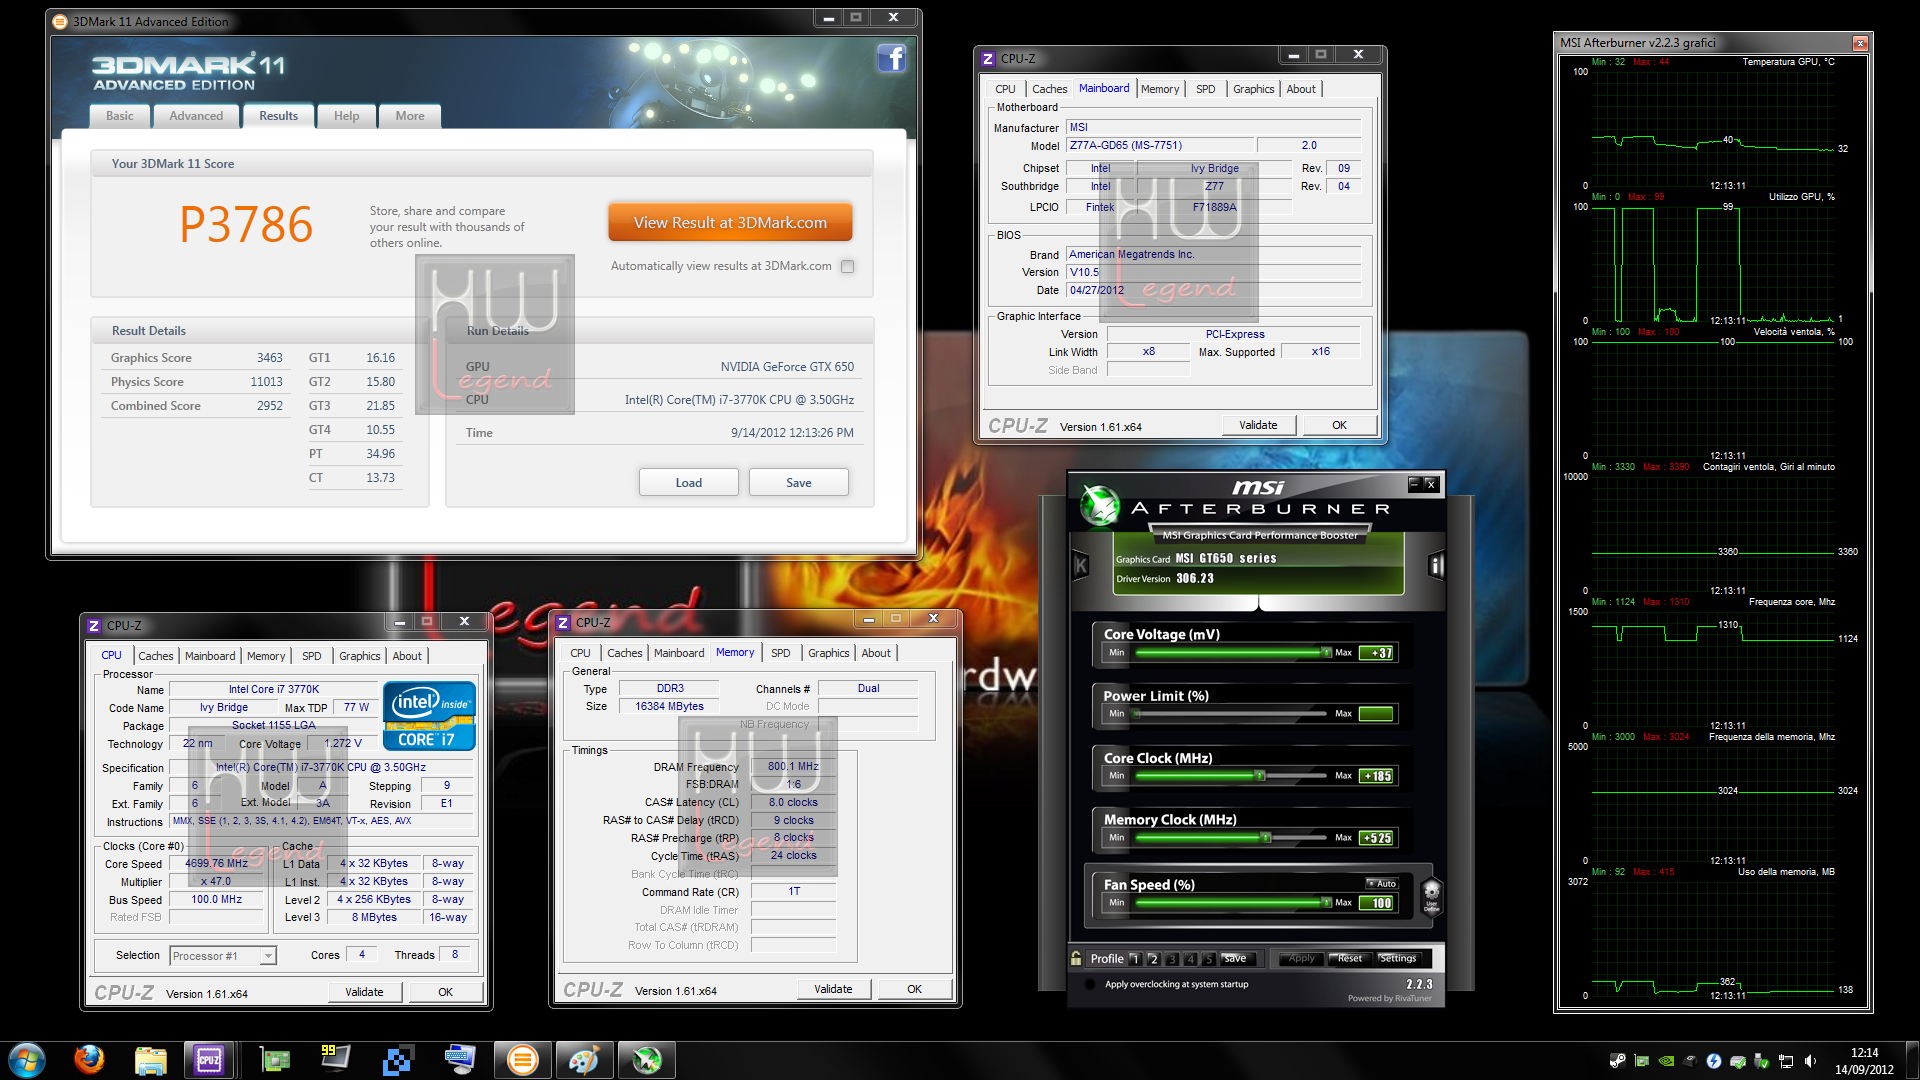Click the Afterburner Reset button
The width and height of the screenshot is (1920, 1080).
pyautogui.click(x=1350, y=958)
